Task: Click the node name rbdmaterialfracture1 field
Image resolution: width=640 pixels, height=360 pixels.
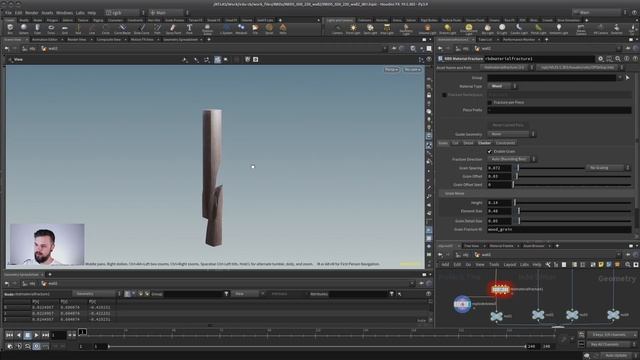Action: pos(539,59)
